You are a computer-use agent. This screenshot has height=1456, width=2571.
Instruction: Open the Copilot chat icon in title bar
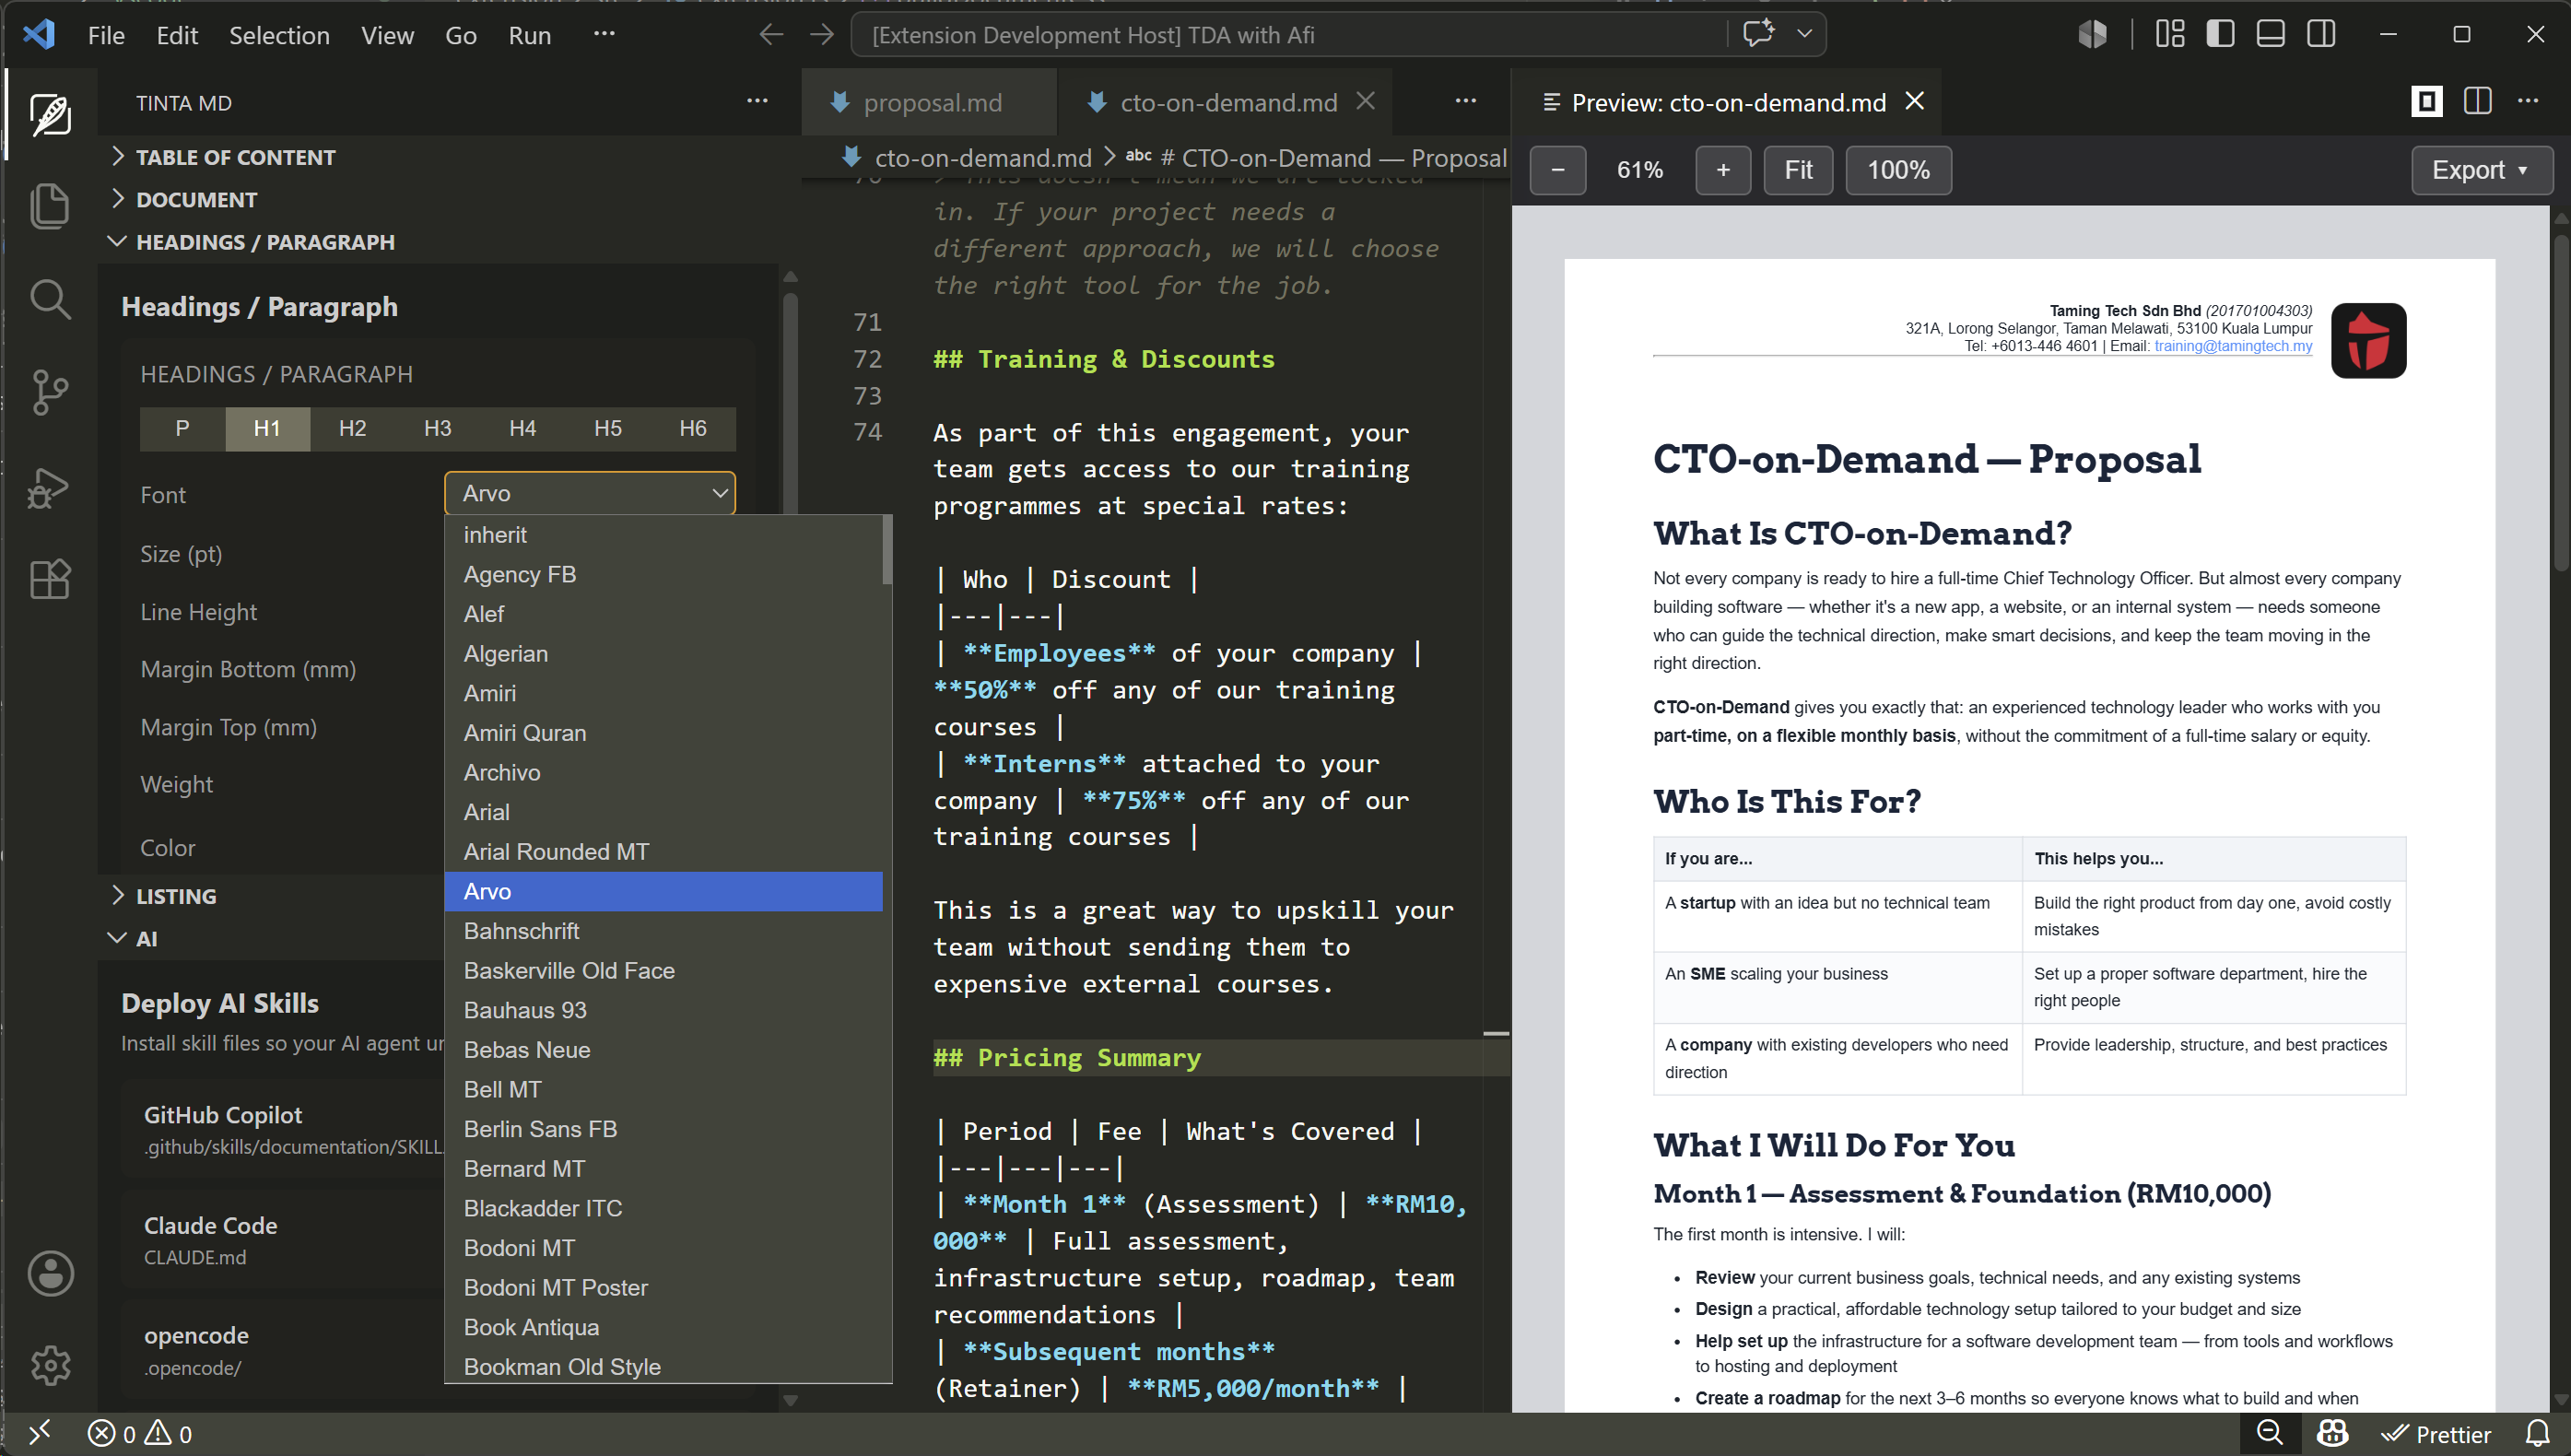(x=1758, y=33)
